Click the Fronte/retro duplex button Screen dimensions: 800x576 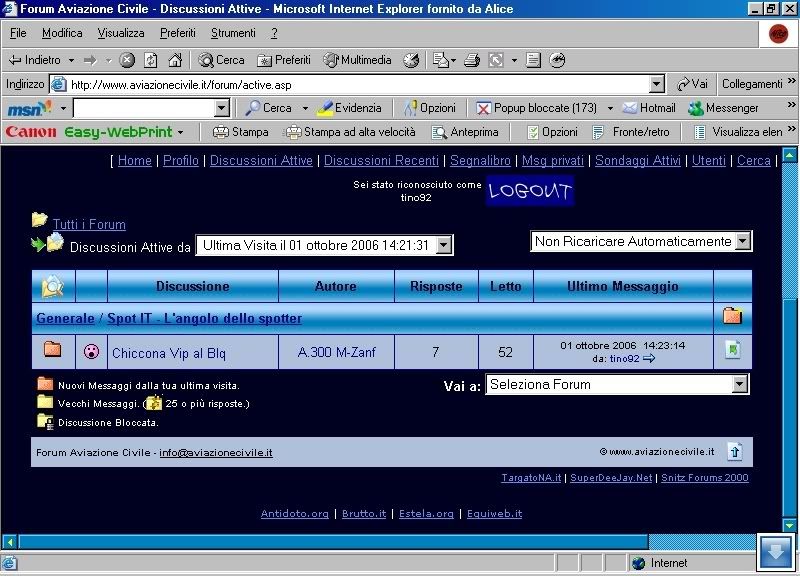[631, 132]
